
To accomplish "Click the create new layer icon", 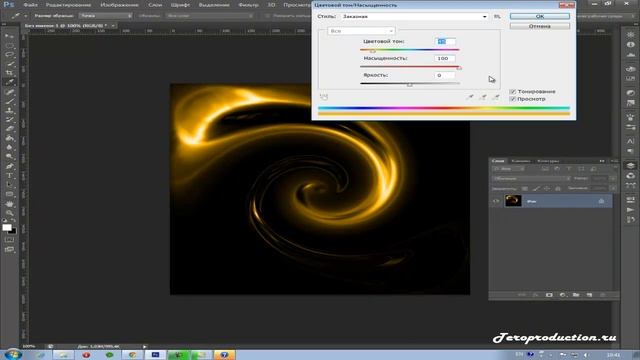I will [589, 295].
